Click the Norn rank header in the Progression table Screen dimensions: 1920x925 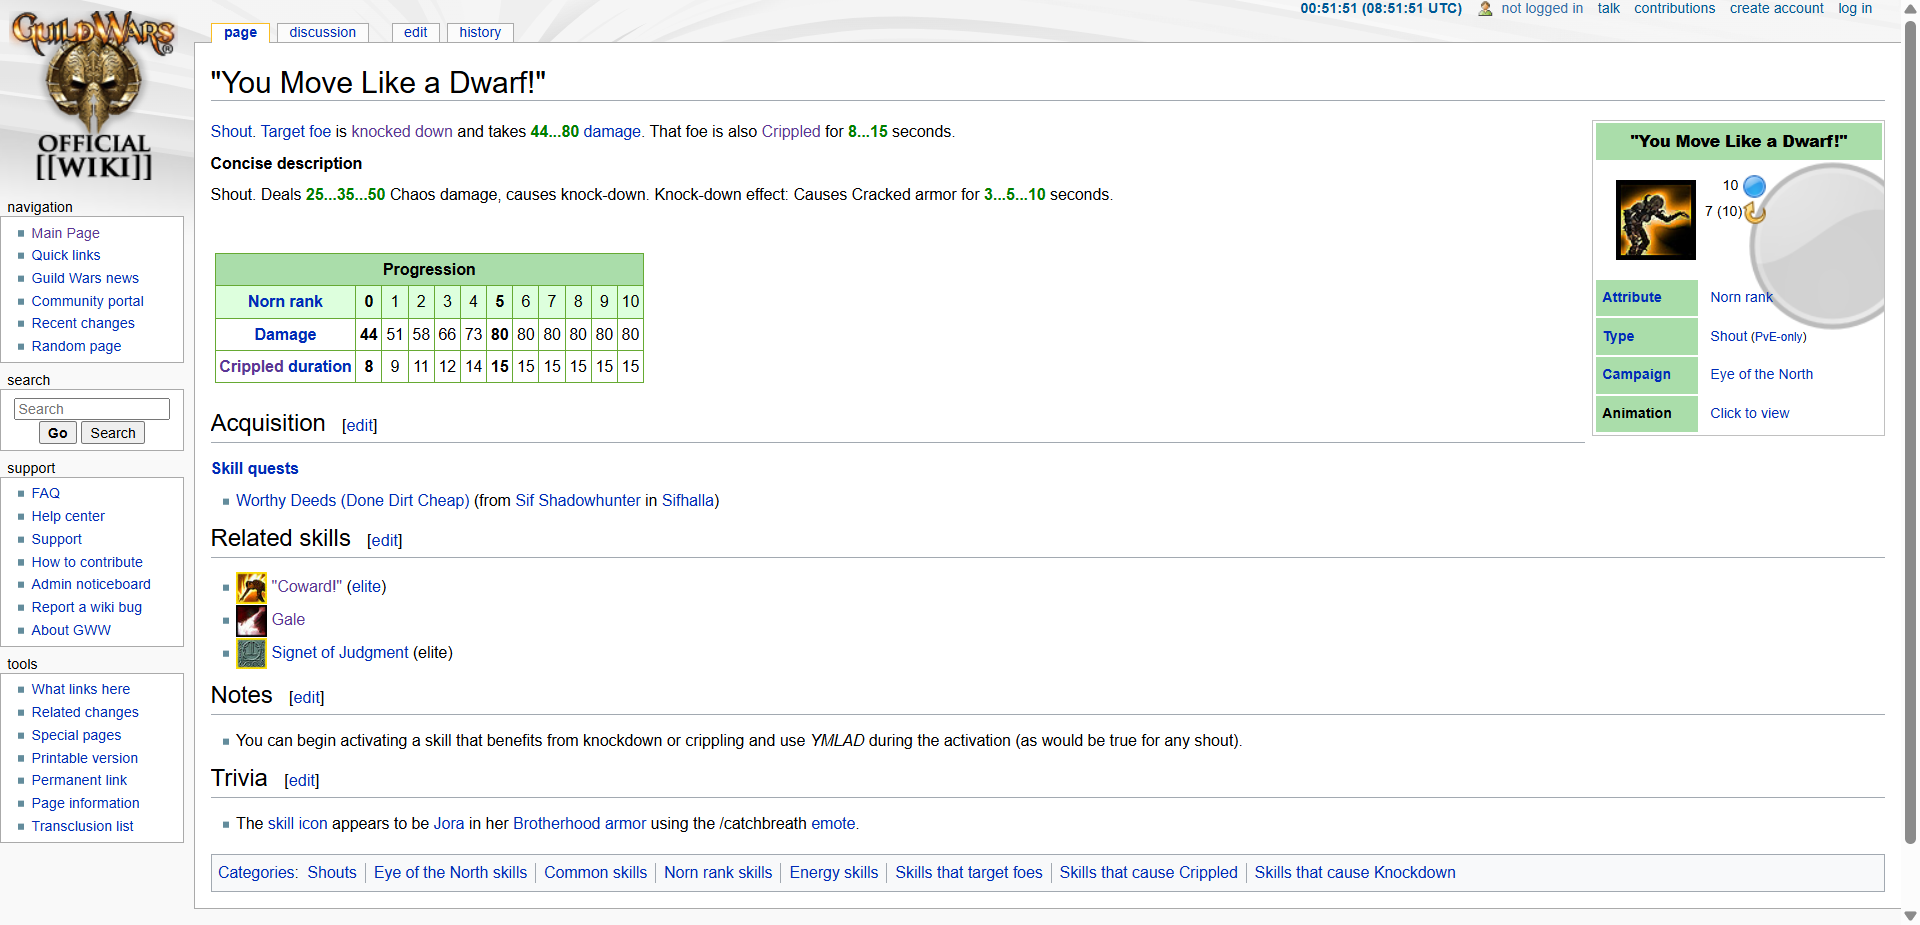[x=285, y=301]
